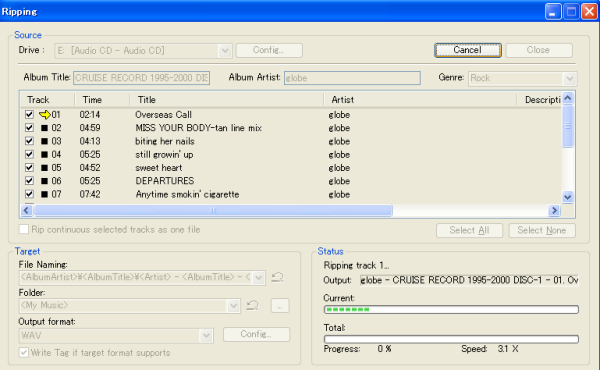Click the vertical scrollbar thumb of track list
This screenshot has width=600, height=370.
(x=567, y=126)
